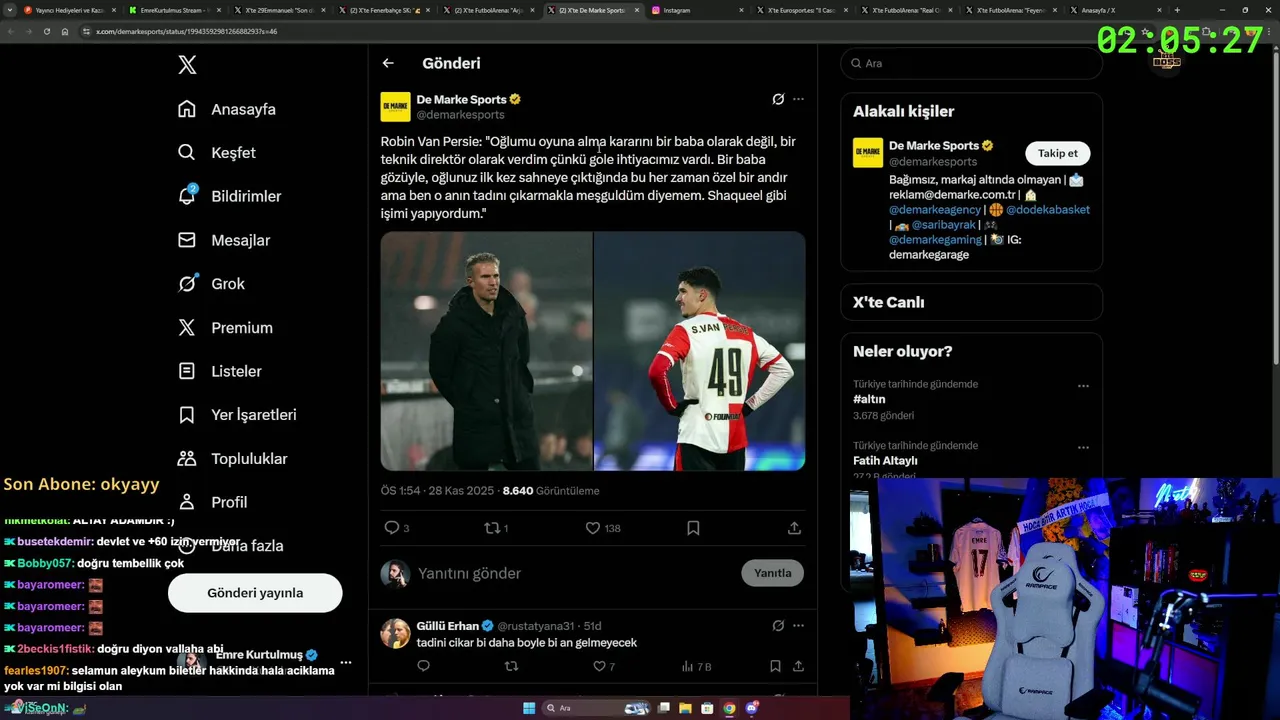Open @saribayrak link
The width and height of the screenshot is (1280, 720).
pyautogui.click(x=943, y=225)
